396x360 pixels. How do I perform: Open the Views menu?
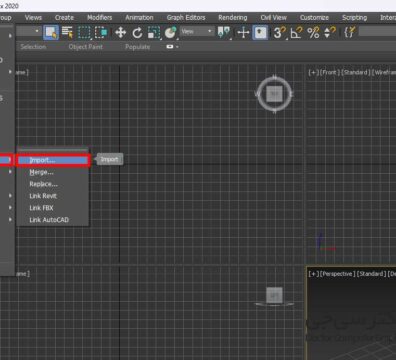coord(33,17)
